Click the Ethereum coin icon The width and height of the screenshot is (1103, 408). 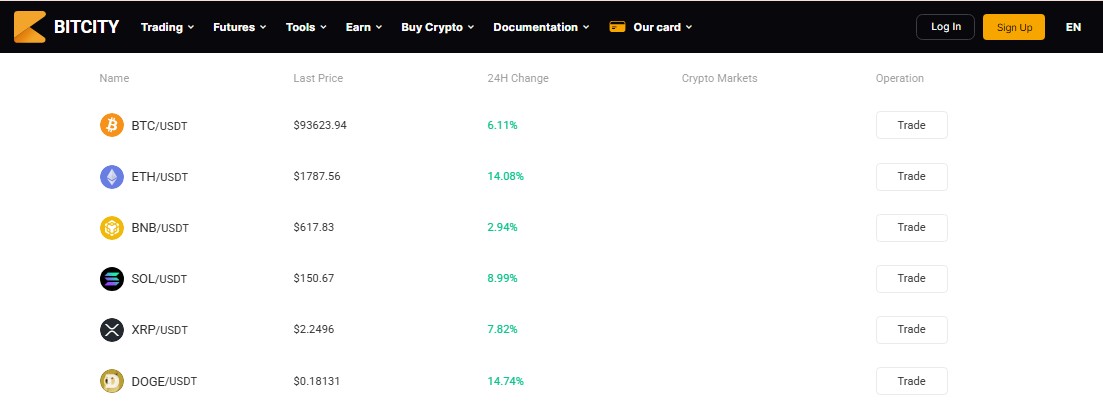pyautogui.click(x=112, y=177)
